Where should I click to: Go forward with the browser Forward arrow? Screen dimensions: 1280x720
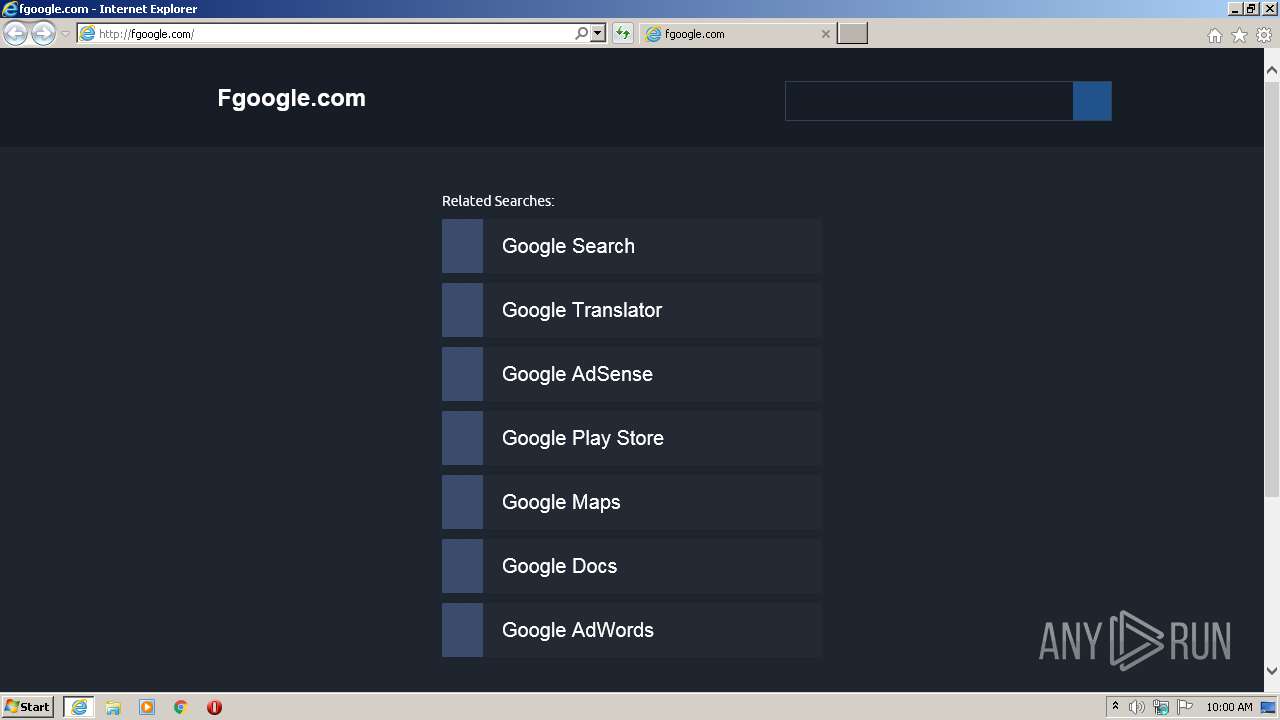(43, 33)
